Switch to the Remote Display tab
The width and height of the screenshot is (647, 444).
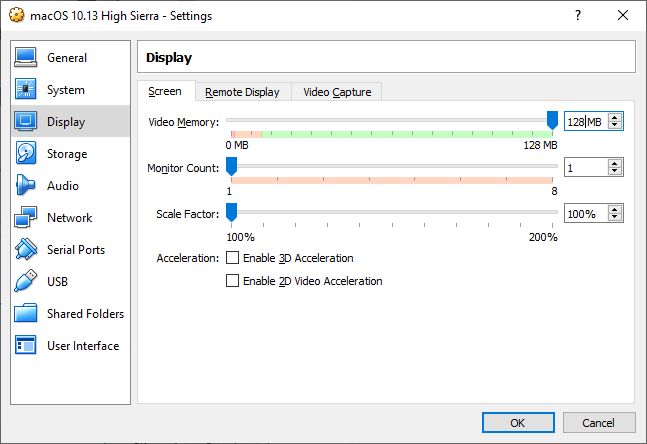242,92
